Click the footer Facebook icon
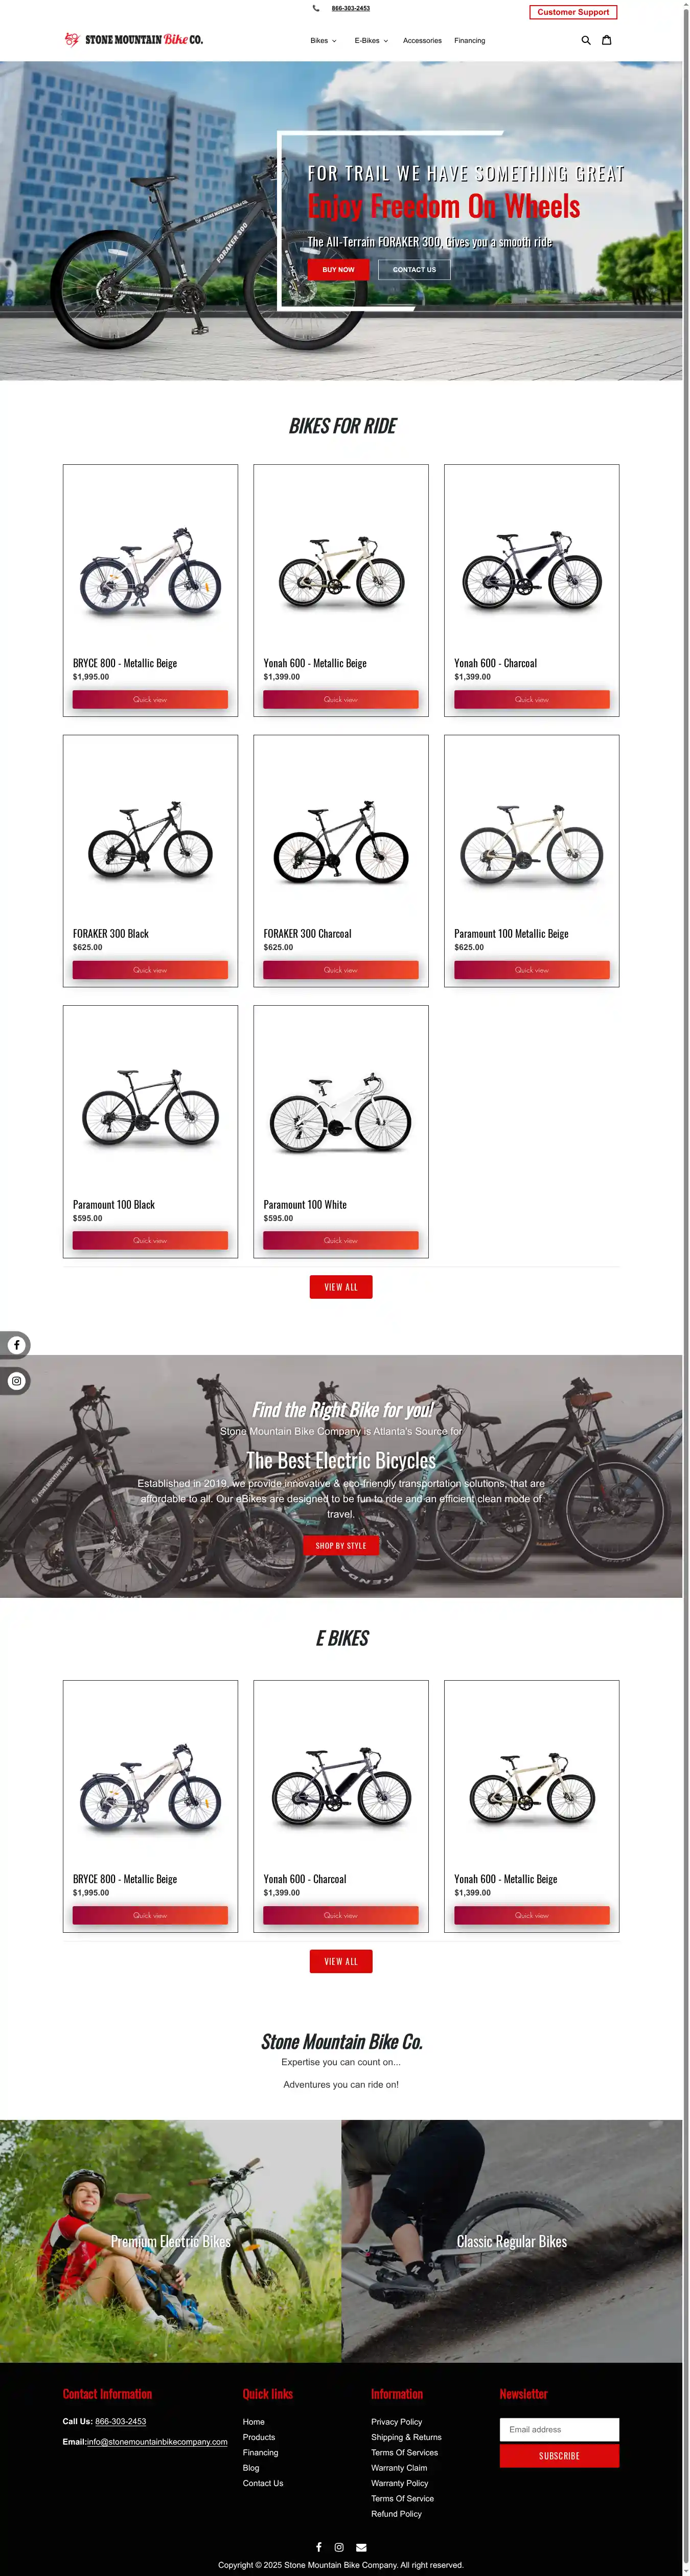This screenshot has width=690, height=2576. click(x=318, y=2547)
